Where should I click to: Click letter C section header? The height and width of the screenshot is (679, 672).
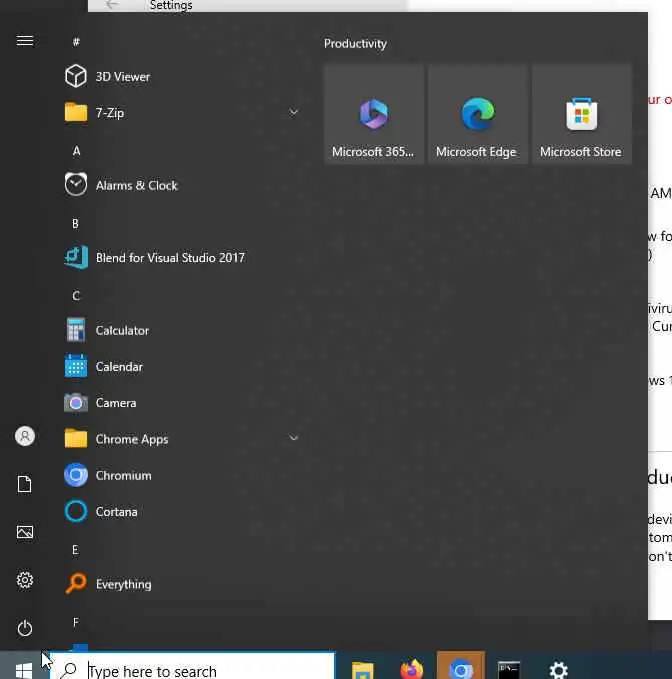click(76, 296)
